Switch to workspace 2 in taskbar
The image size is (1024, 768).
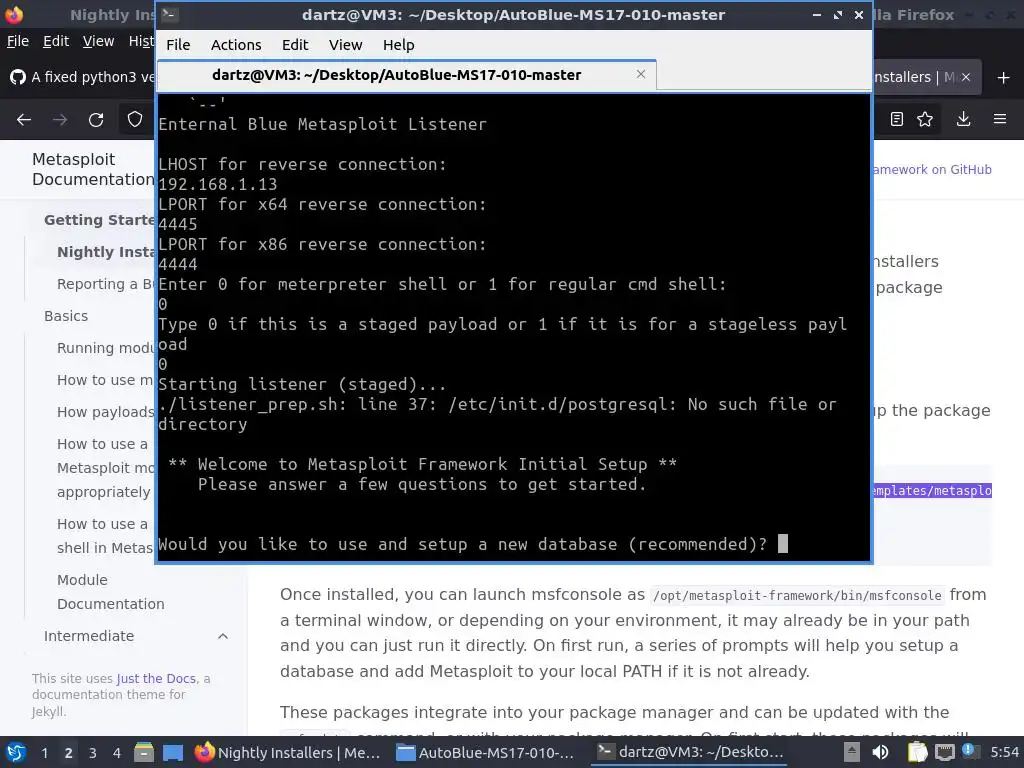click(x=69, y=753)
